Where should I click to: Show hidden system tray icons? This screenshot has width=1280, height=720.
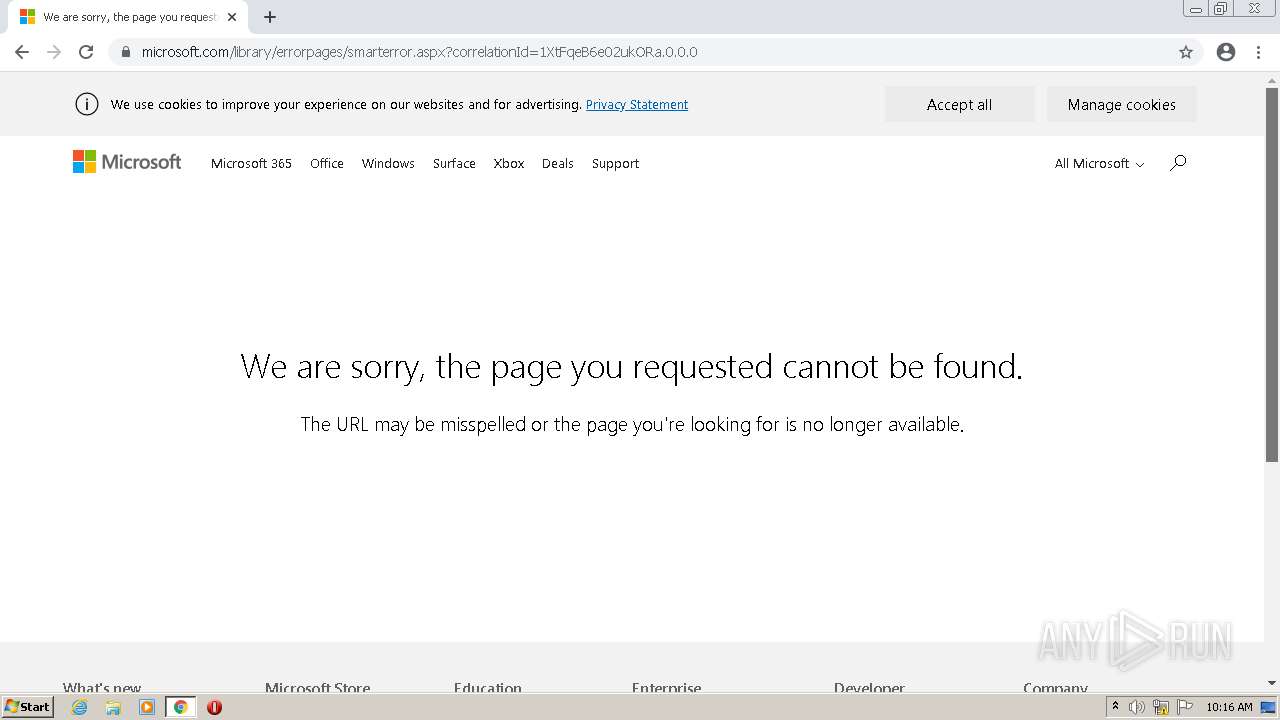1115,707
